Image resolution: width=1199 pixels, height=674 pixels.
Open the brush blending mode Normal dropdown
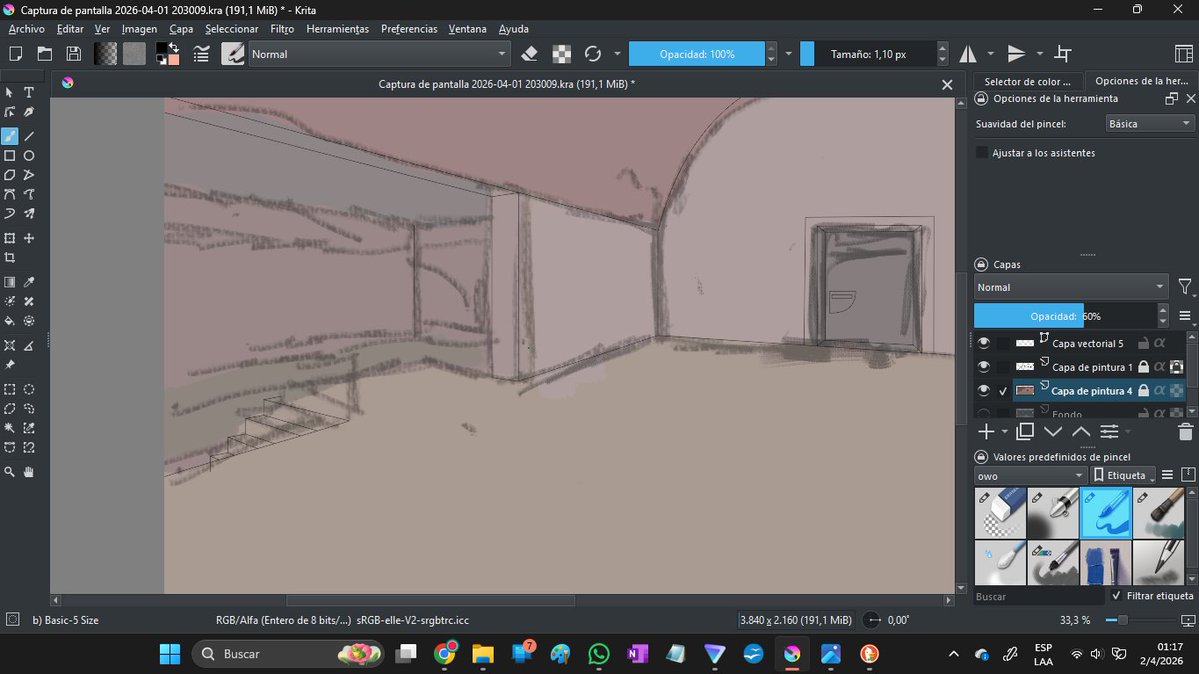point(379,54)
